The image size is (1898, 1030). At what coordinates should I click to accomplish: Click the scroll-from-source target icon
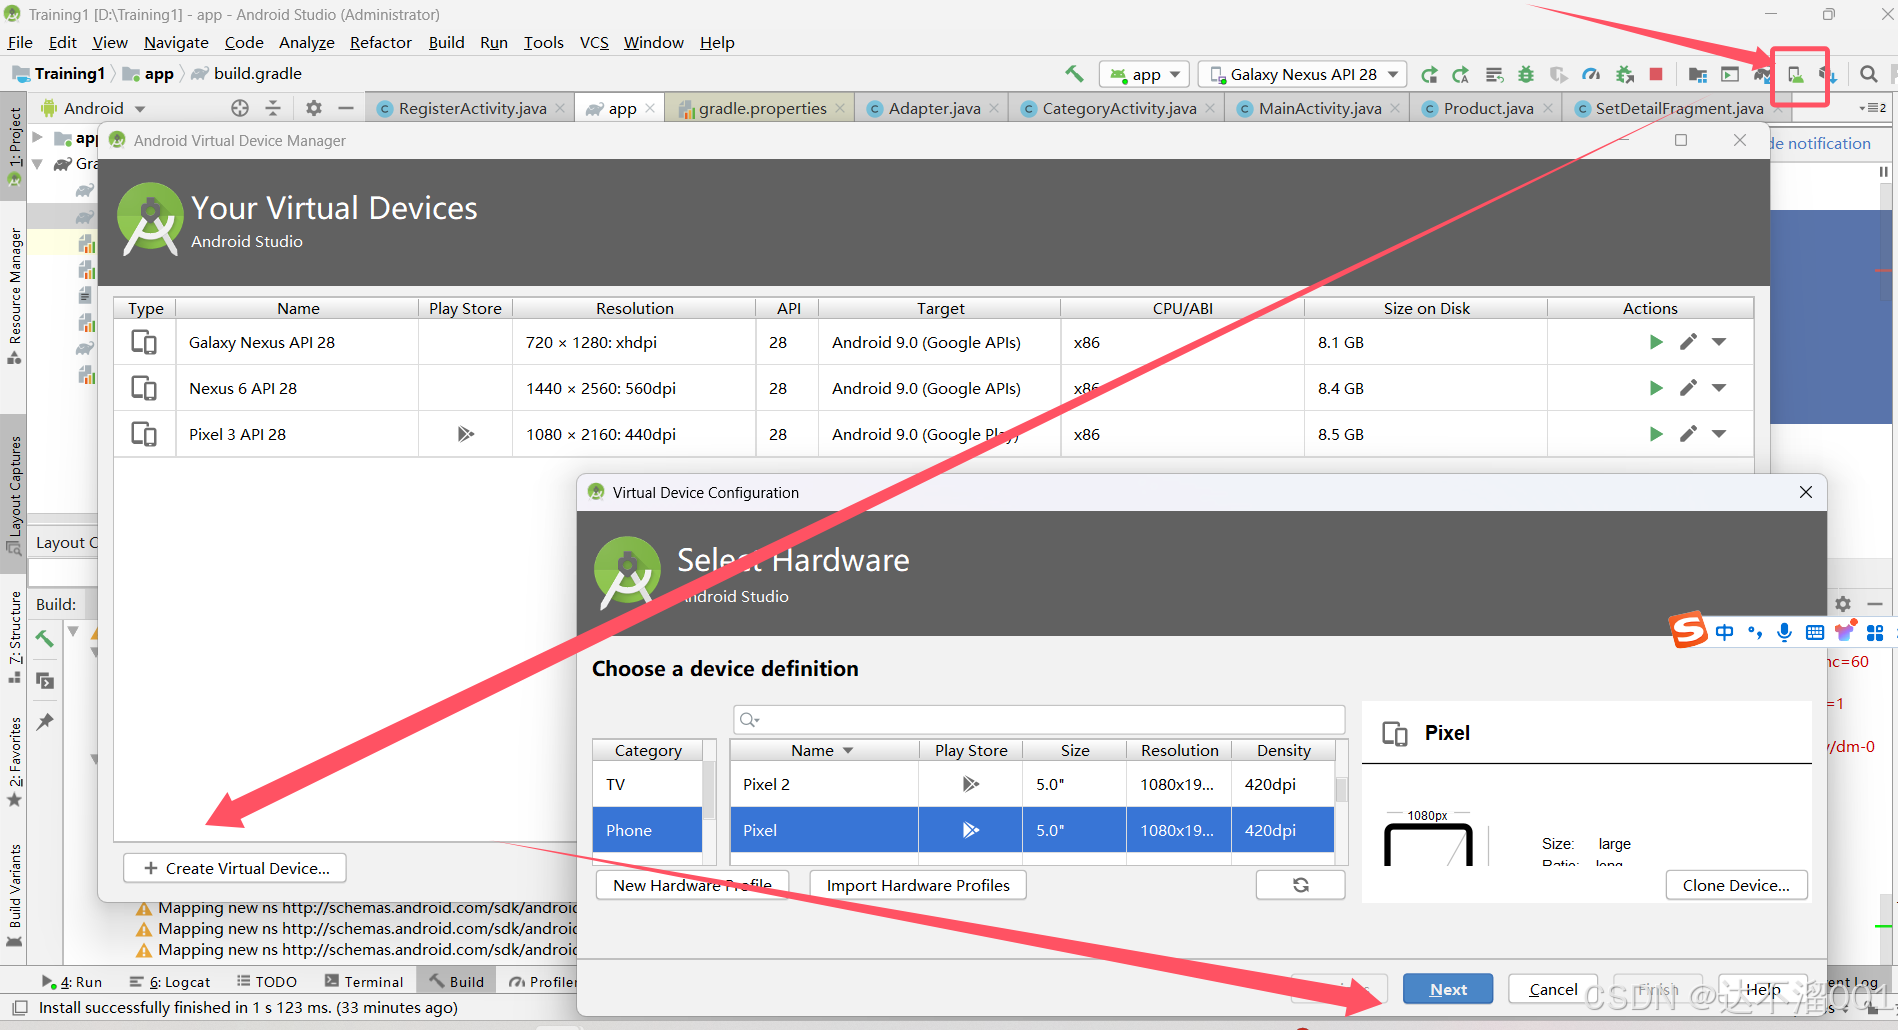240,108
